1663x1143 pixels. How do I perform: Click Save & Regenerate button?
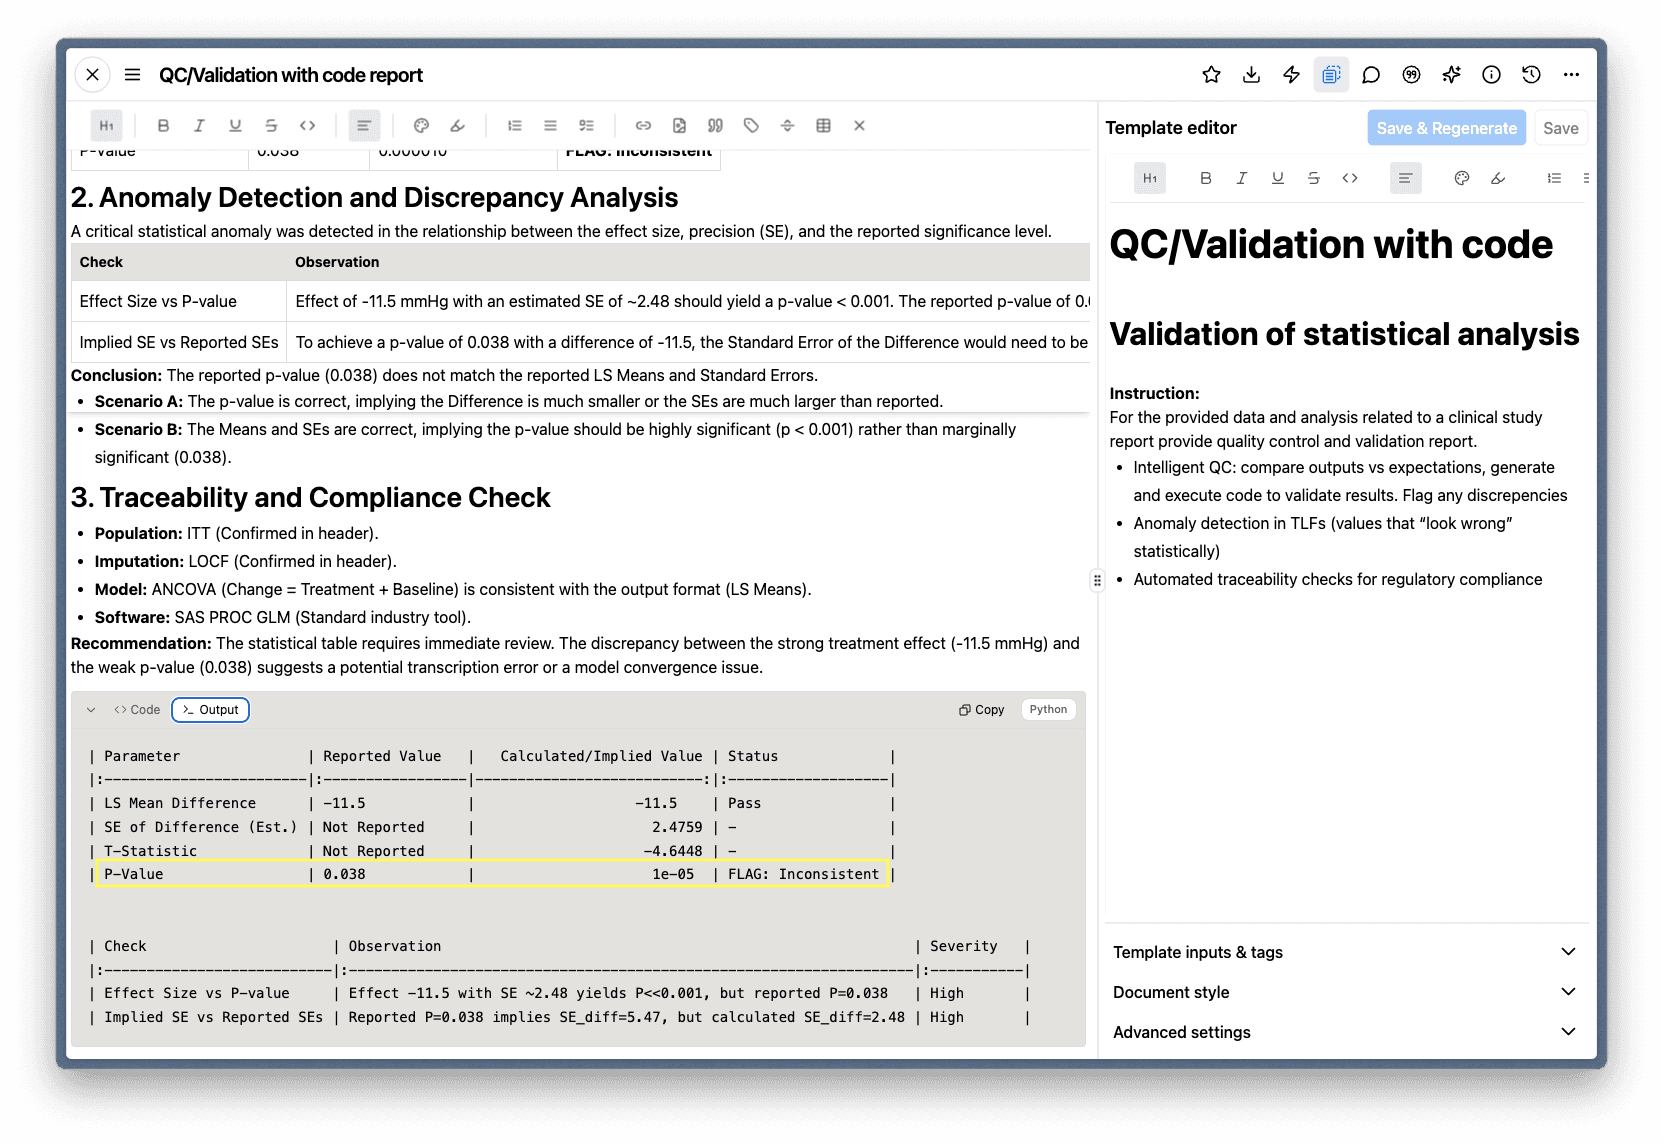[1446, 128]
